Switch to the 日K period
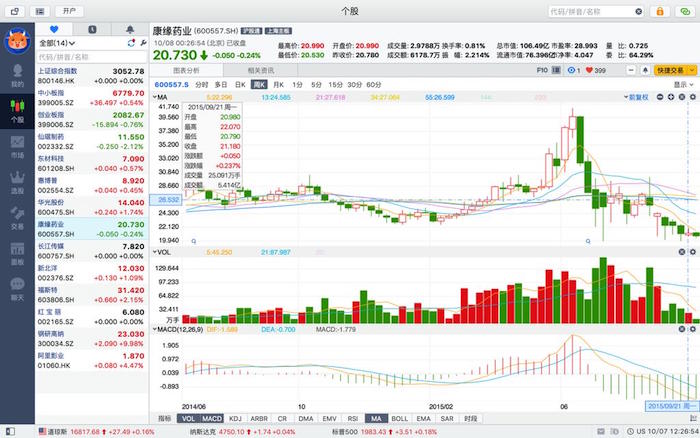The height and width of the screenshot is (438, 700). [x=240, y=84]
